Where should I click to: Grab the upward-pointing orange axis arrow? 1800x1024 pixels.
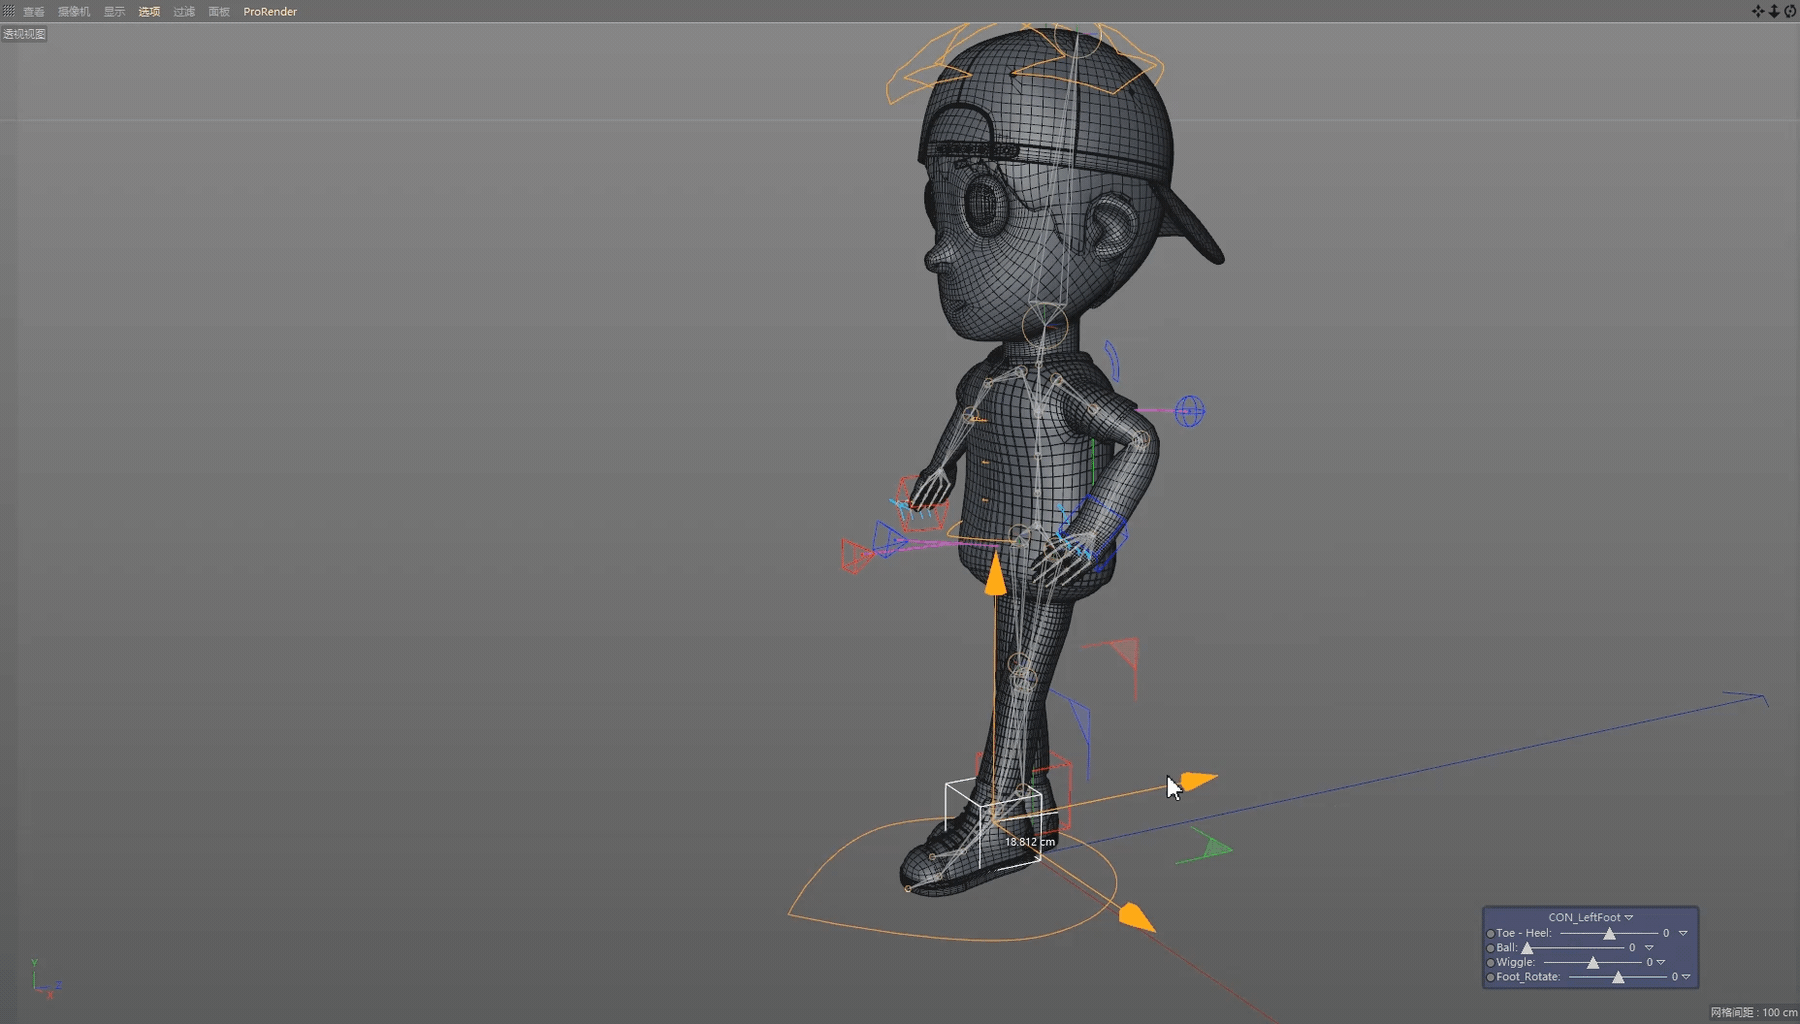click(x=995, y=575)
